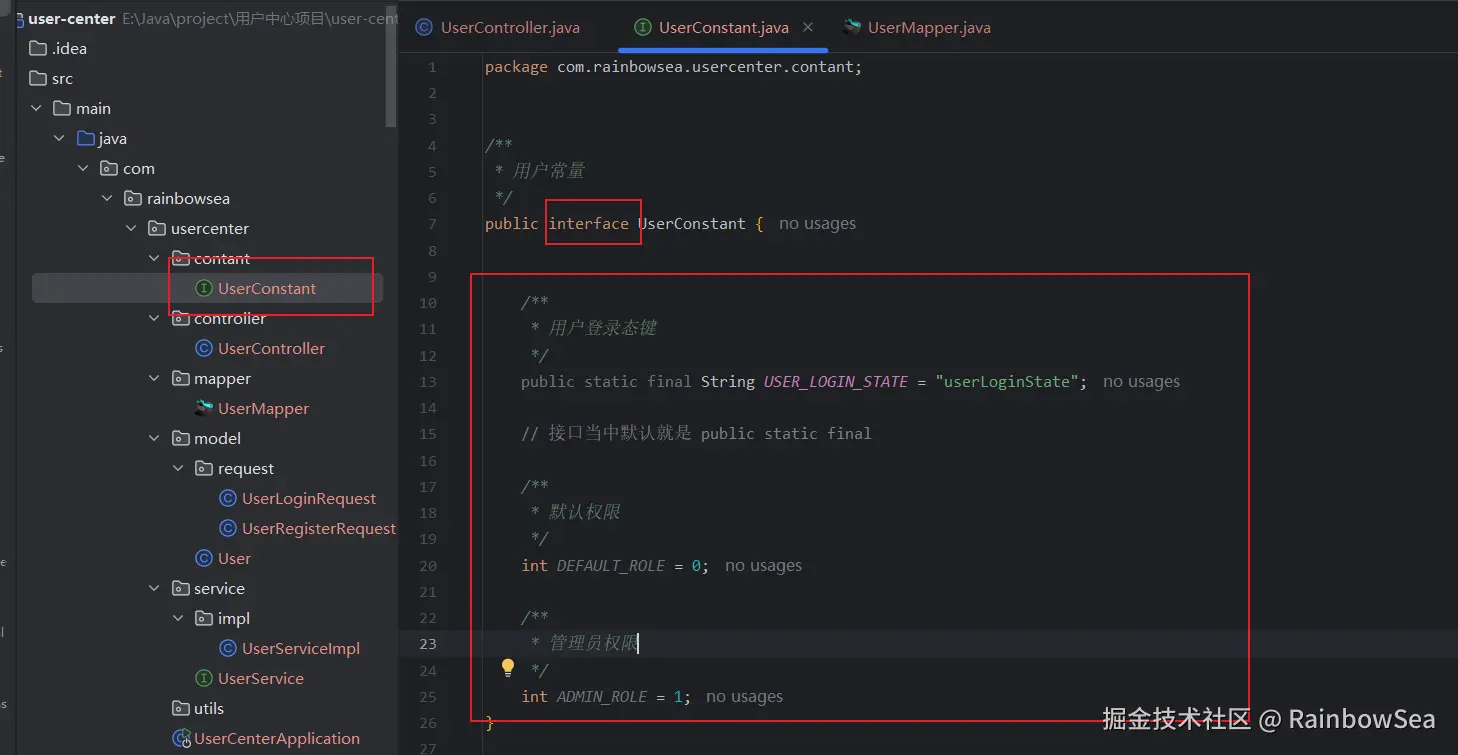The width and height of the screenshot is (1458, 755).
Task: Collapse the service package node
Action: pos(155,588)
